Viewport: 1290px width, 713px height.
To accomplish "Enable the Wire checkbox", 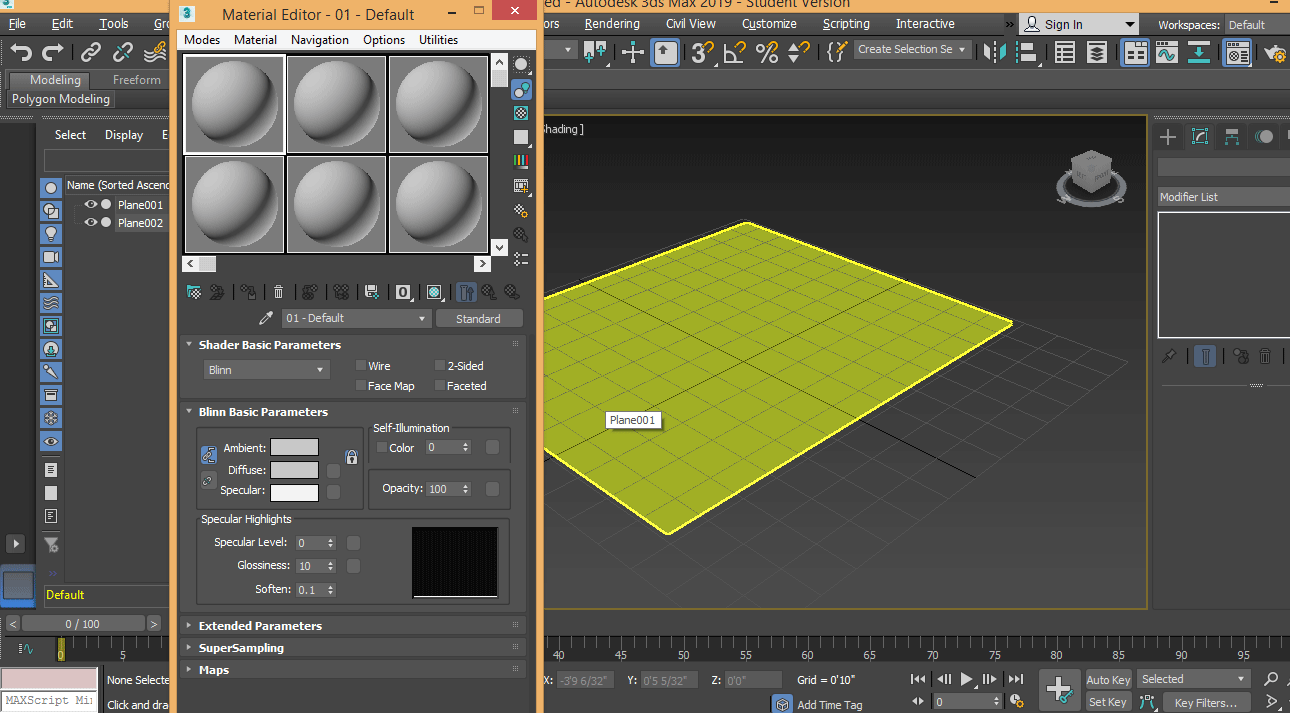I will point(362,366).
